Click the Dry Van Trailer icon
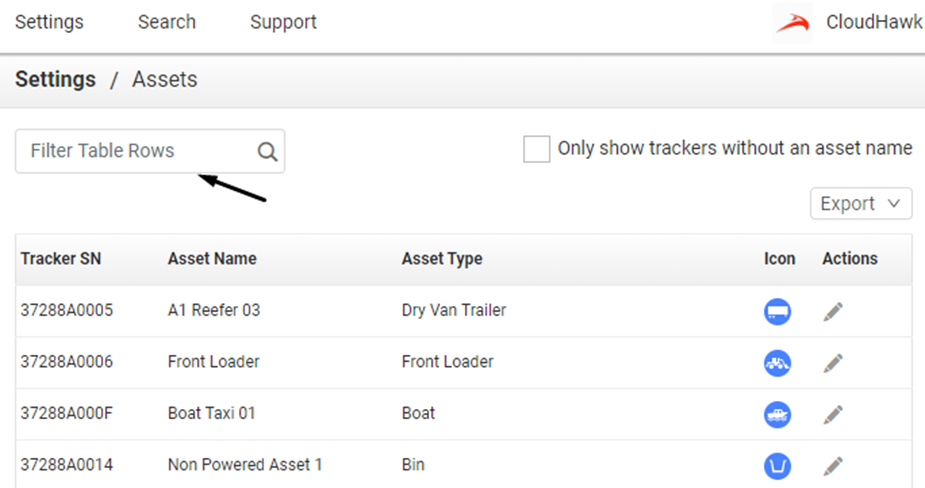 (x=778, y=311)
